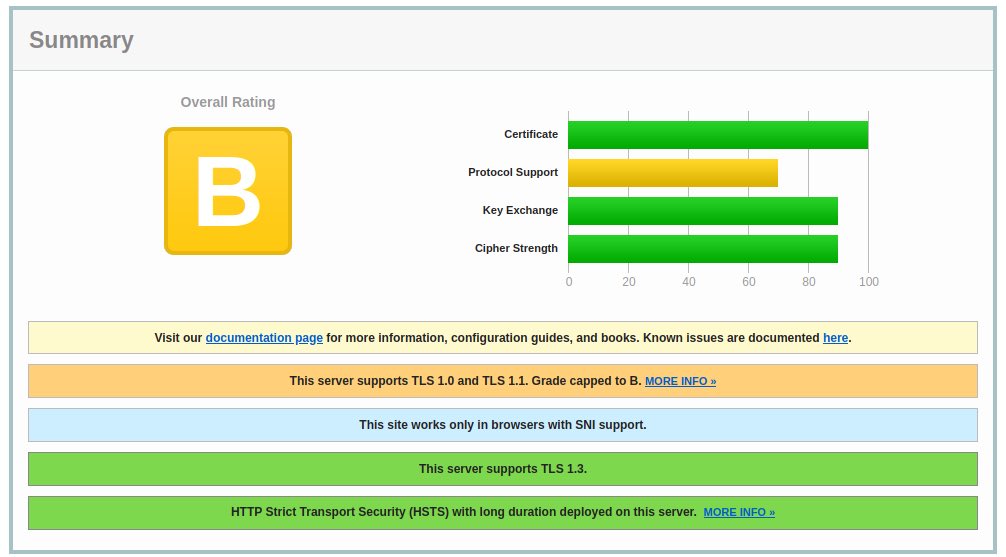
Task: Click the 100 axis label on chart
Action: tap(869, 282)
